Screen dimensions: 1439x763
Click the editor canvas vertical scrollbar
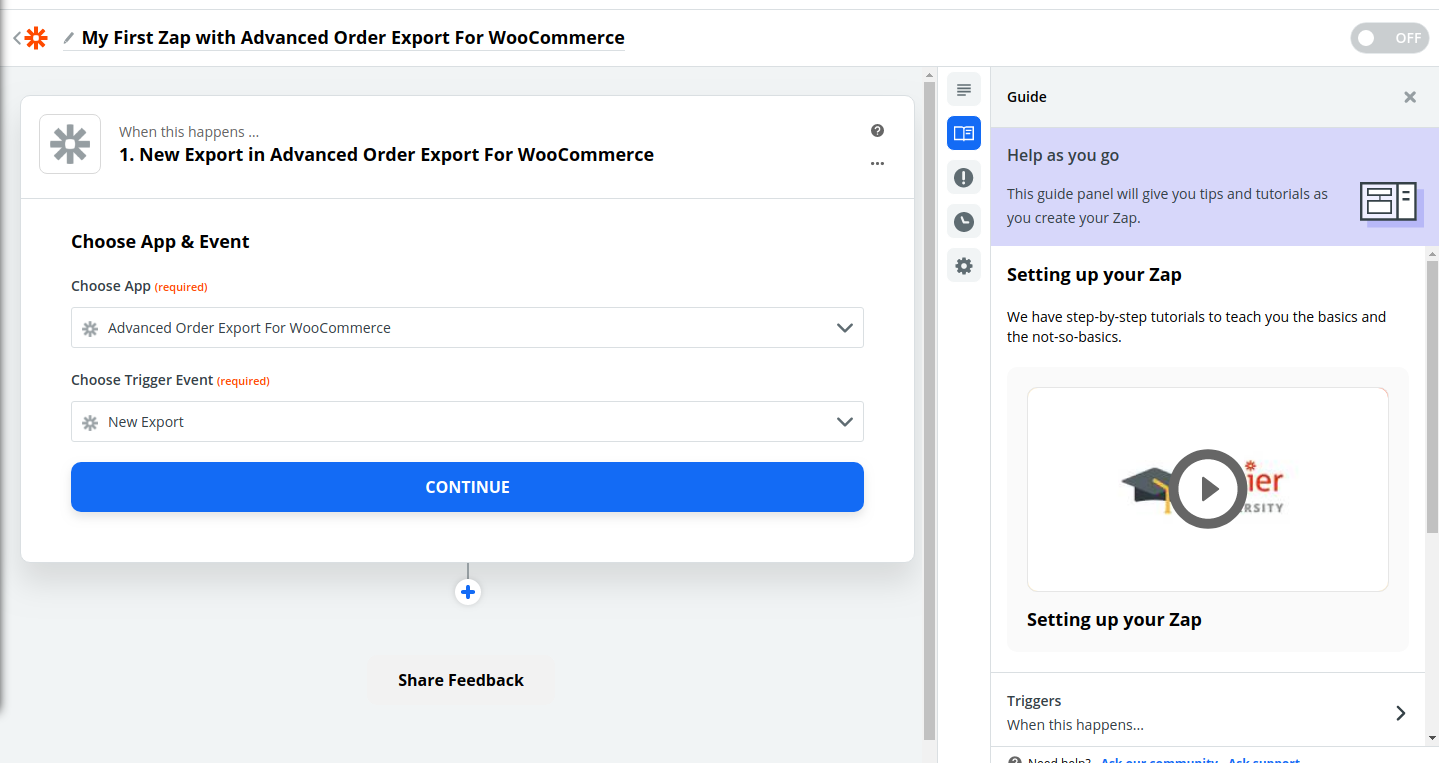pos(929,410)
